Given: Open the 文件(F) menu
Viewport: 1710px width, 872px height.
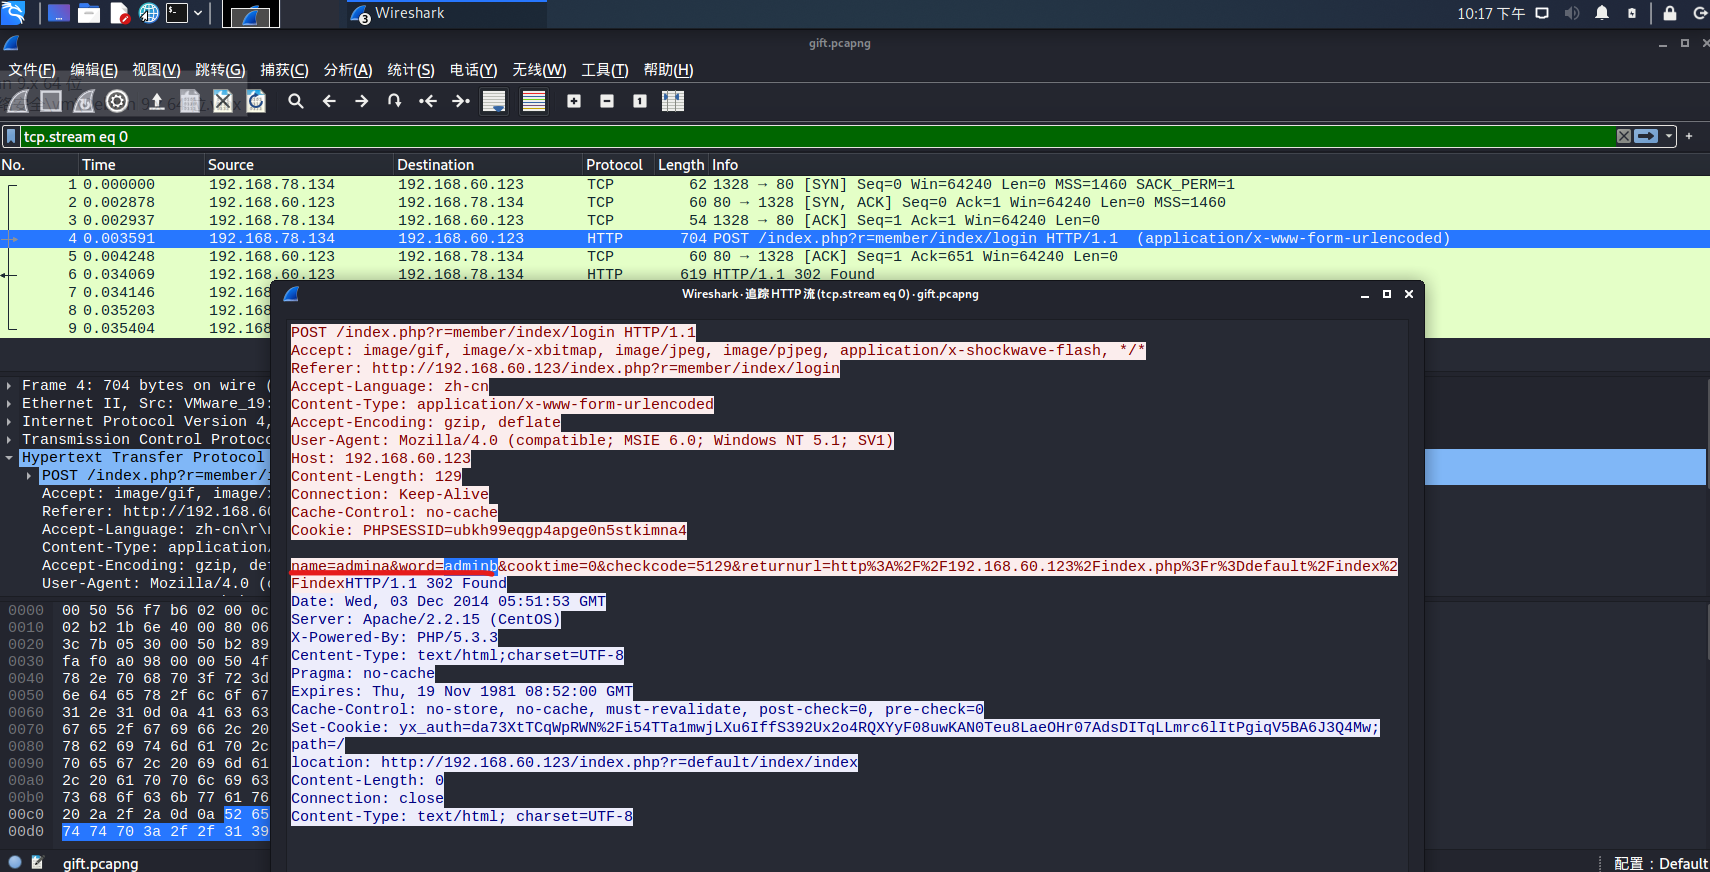Looking at the screenshot, I should pyautogui.click(x=32, y=70).
